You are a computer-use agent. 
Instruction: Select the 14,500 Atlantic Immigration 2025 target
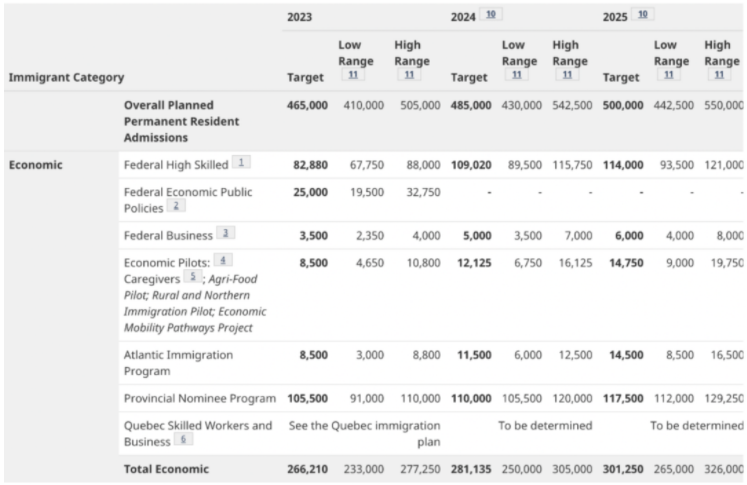pos(626,355)
